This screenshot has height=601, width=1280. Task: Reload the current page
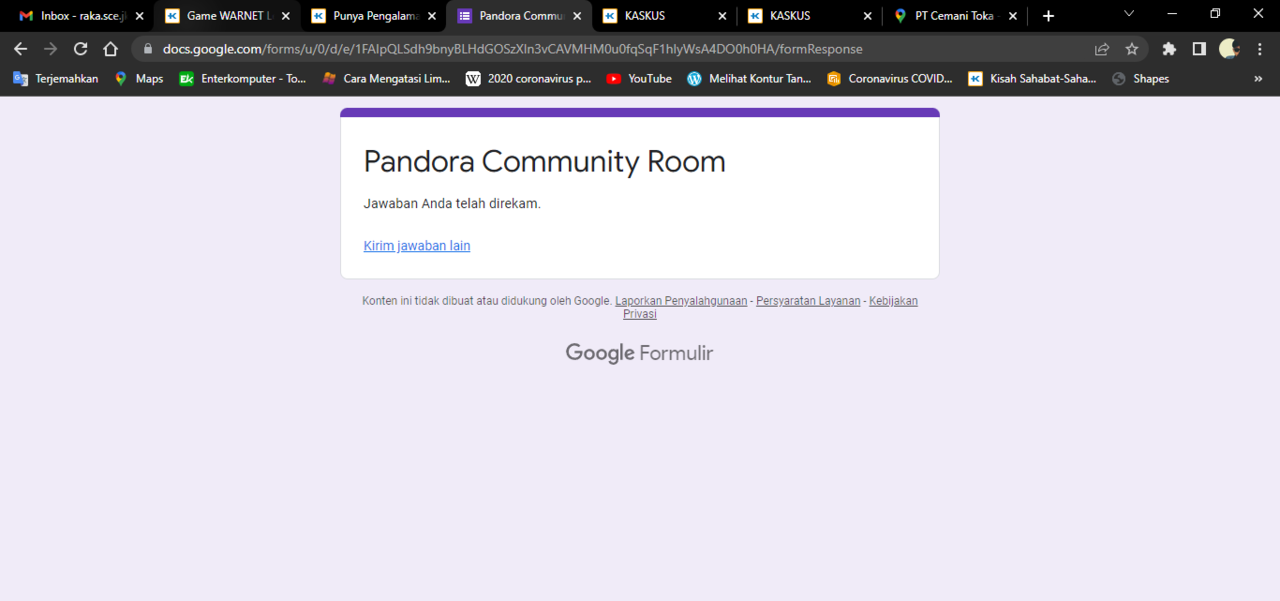click(81, 49)
